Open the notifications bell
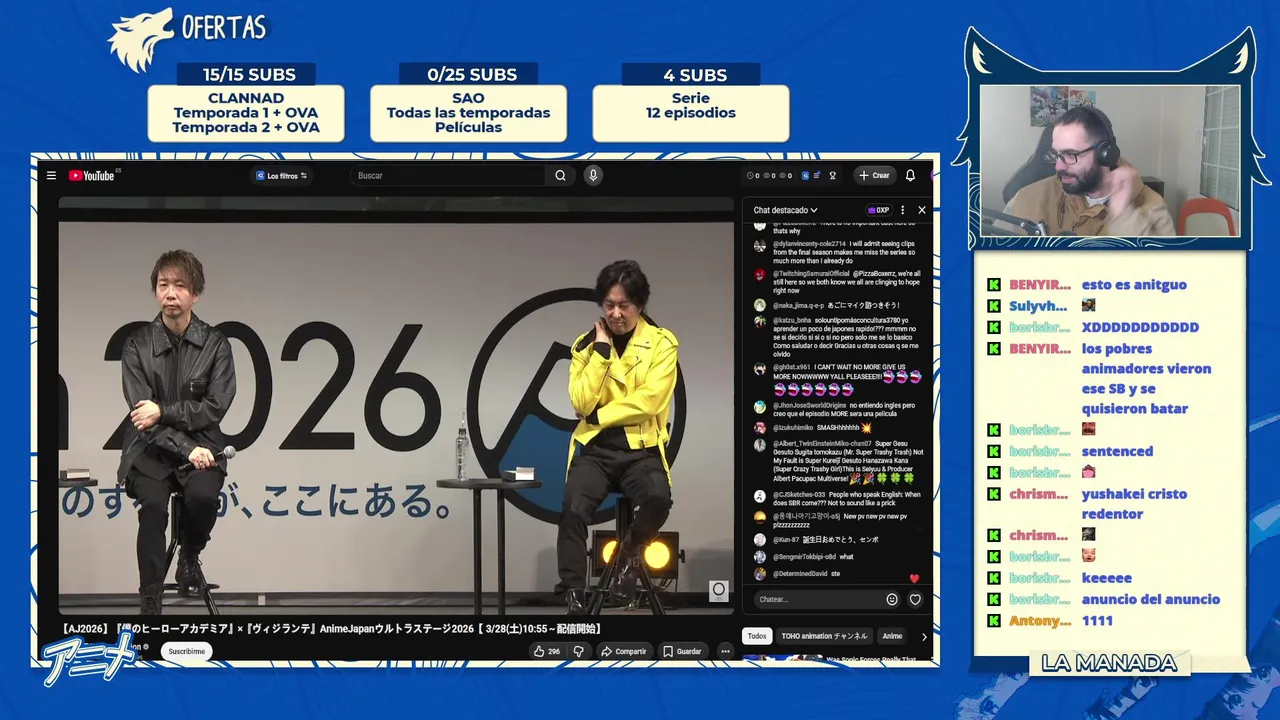Screen dimensions: 1280x720 [x=910, y=175]
